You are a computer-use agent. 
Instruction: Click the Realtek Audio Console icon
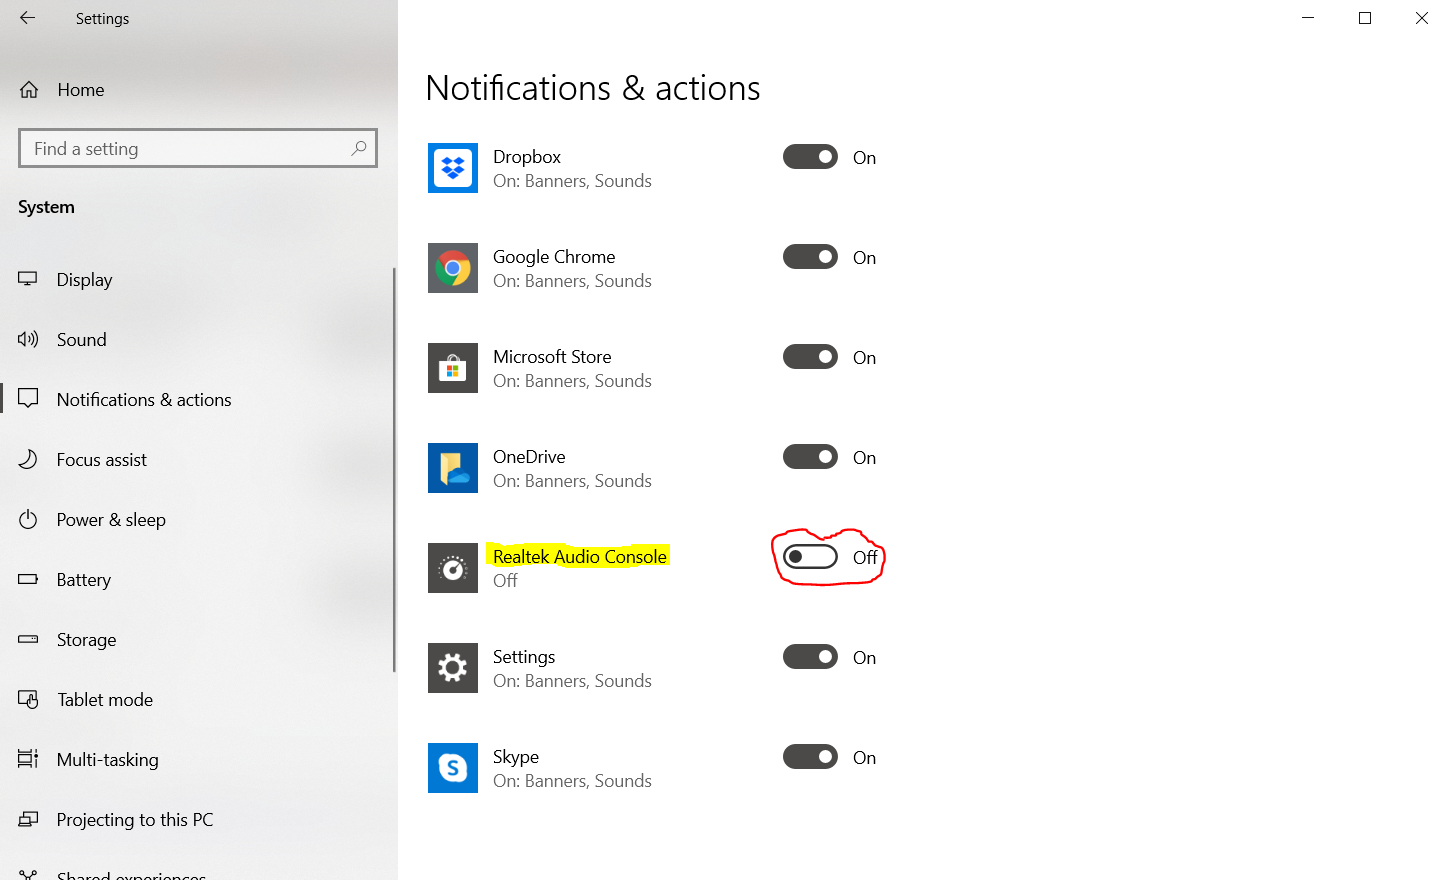[x=453, y=568]
